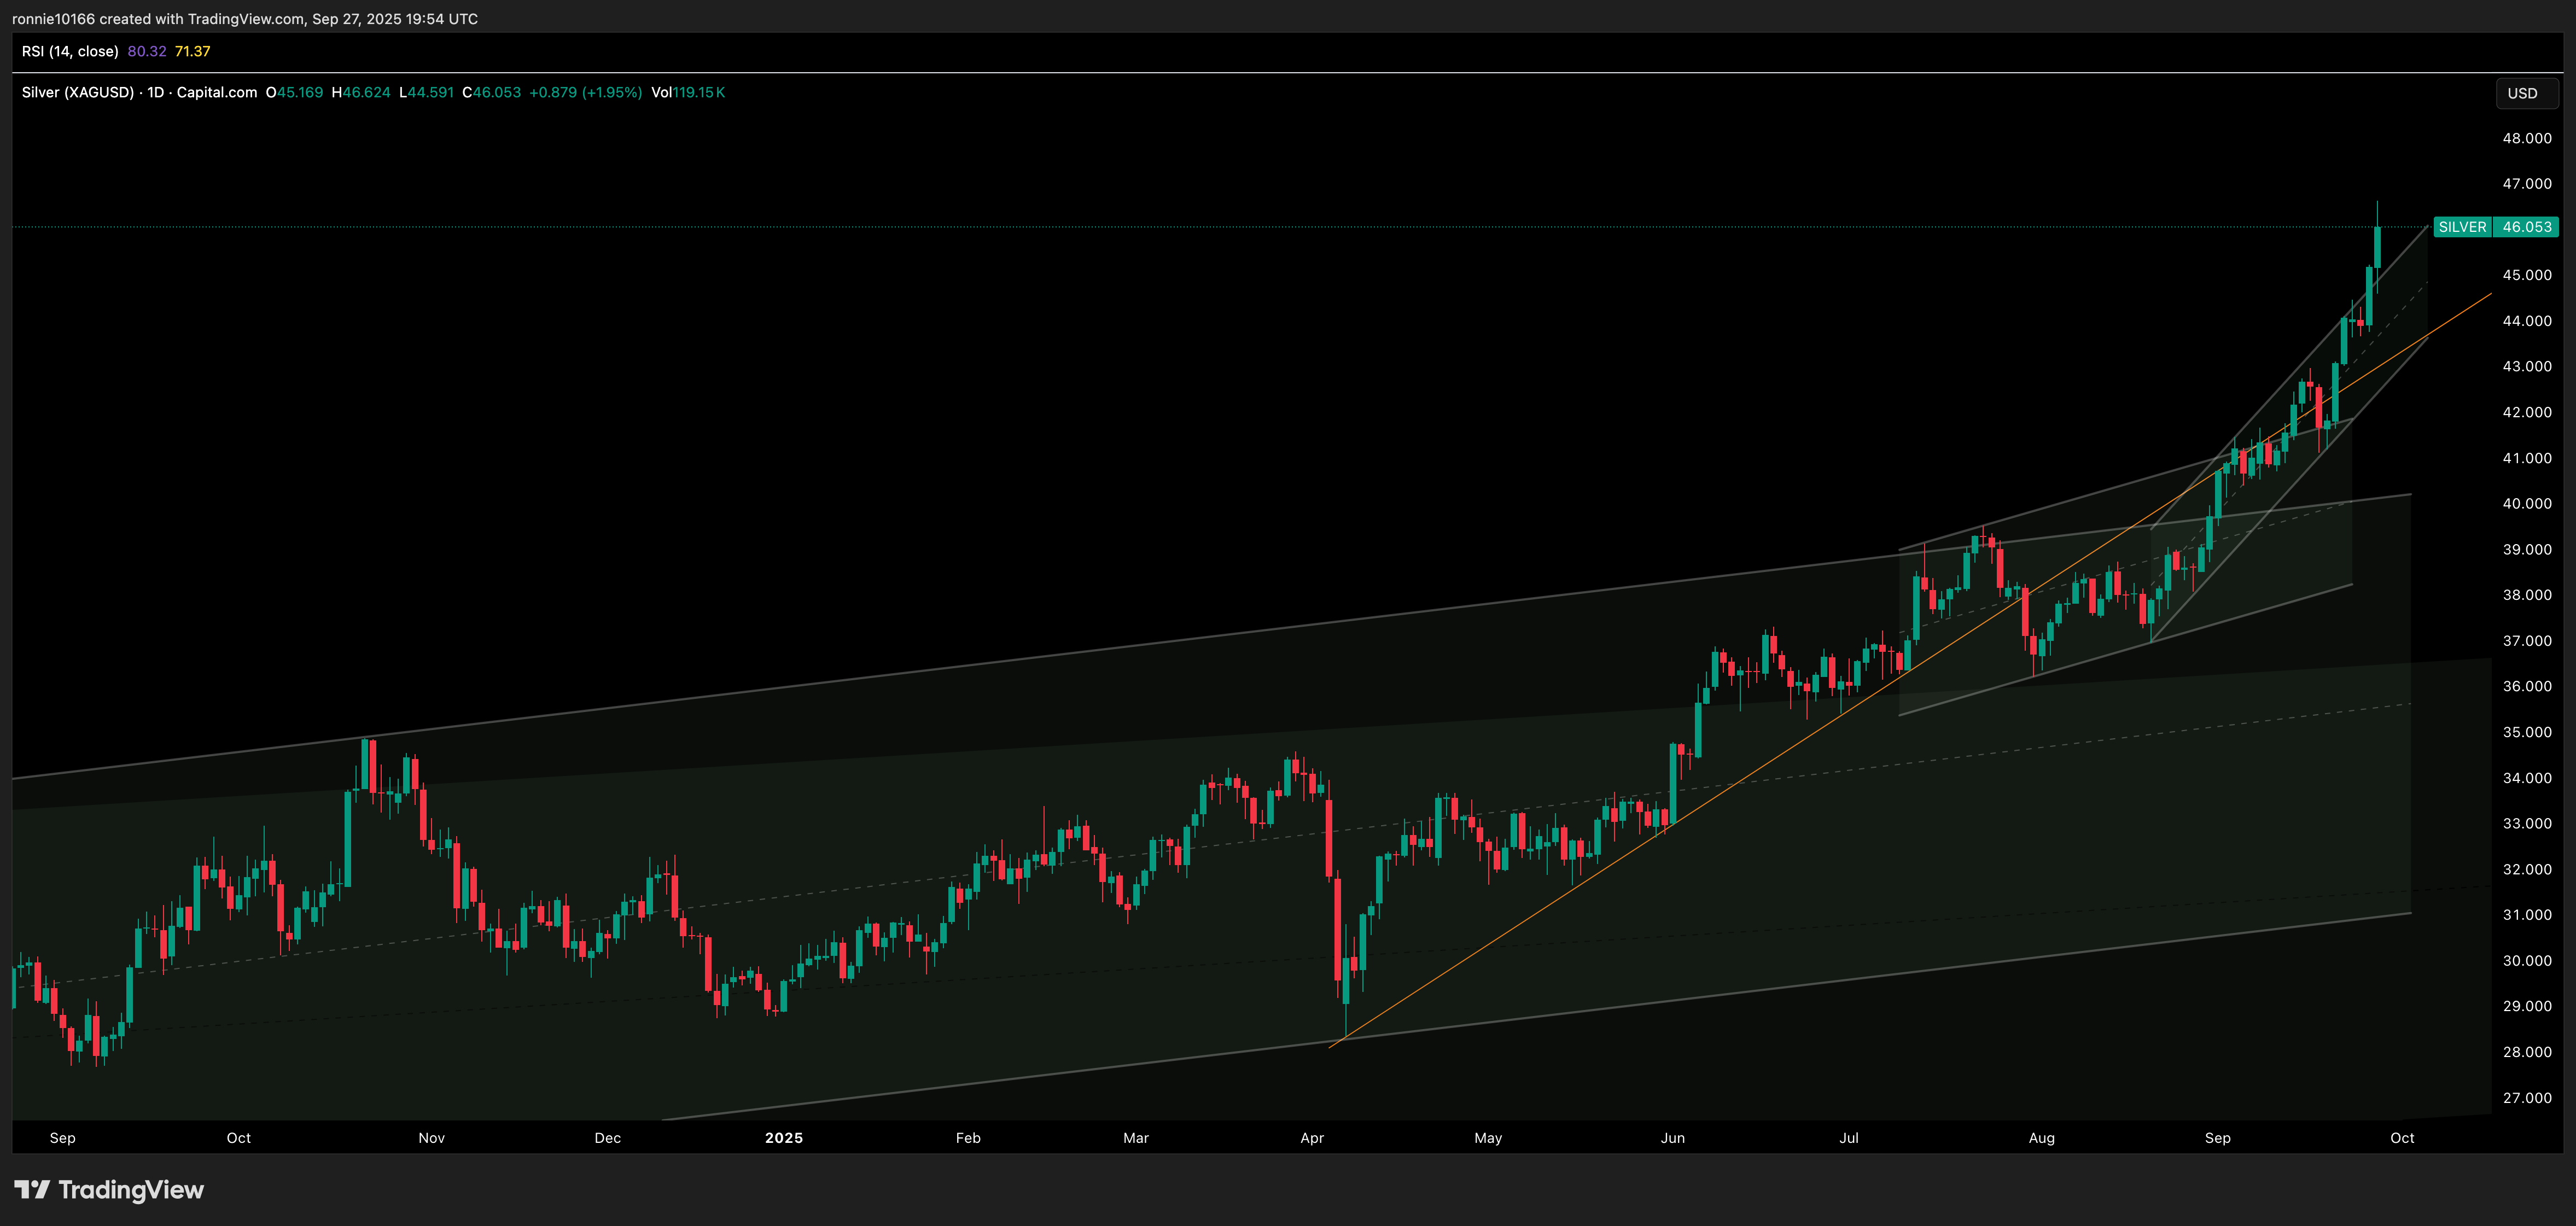Click the close price value 46.053 in header

point(497,92)
